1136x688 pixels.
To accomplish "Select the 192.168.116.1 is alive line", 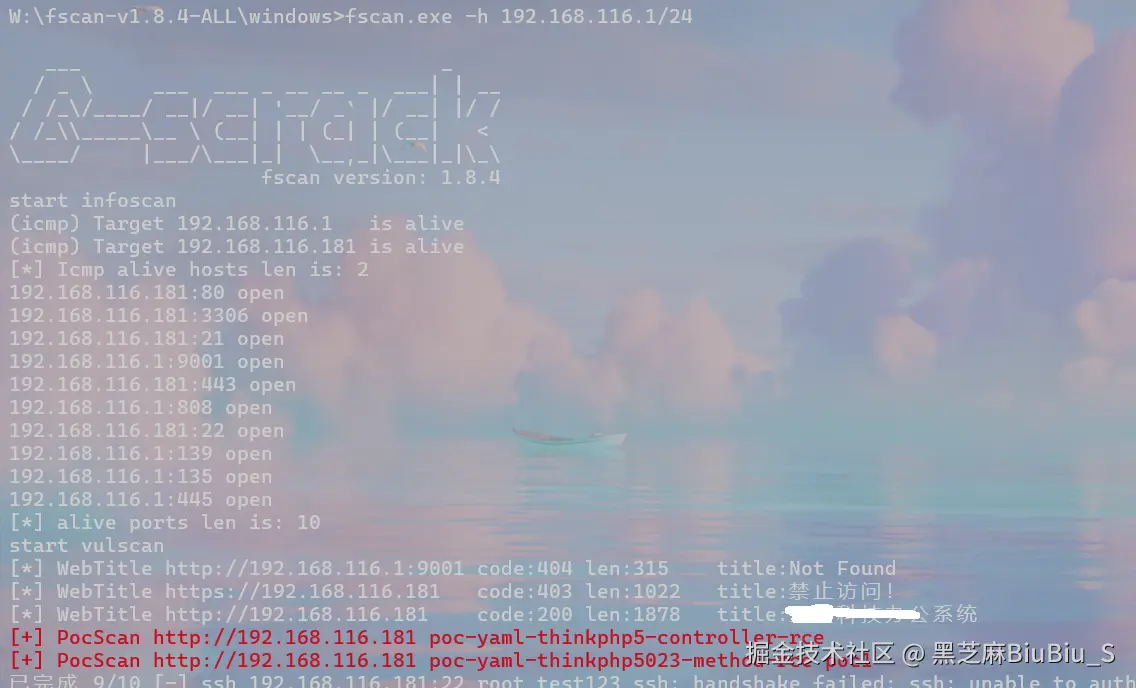I will 236,224.
